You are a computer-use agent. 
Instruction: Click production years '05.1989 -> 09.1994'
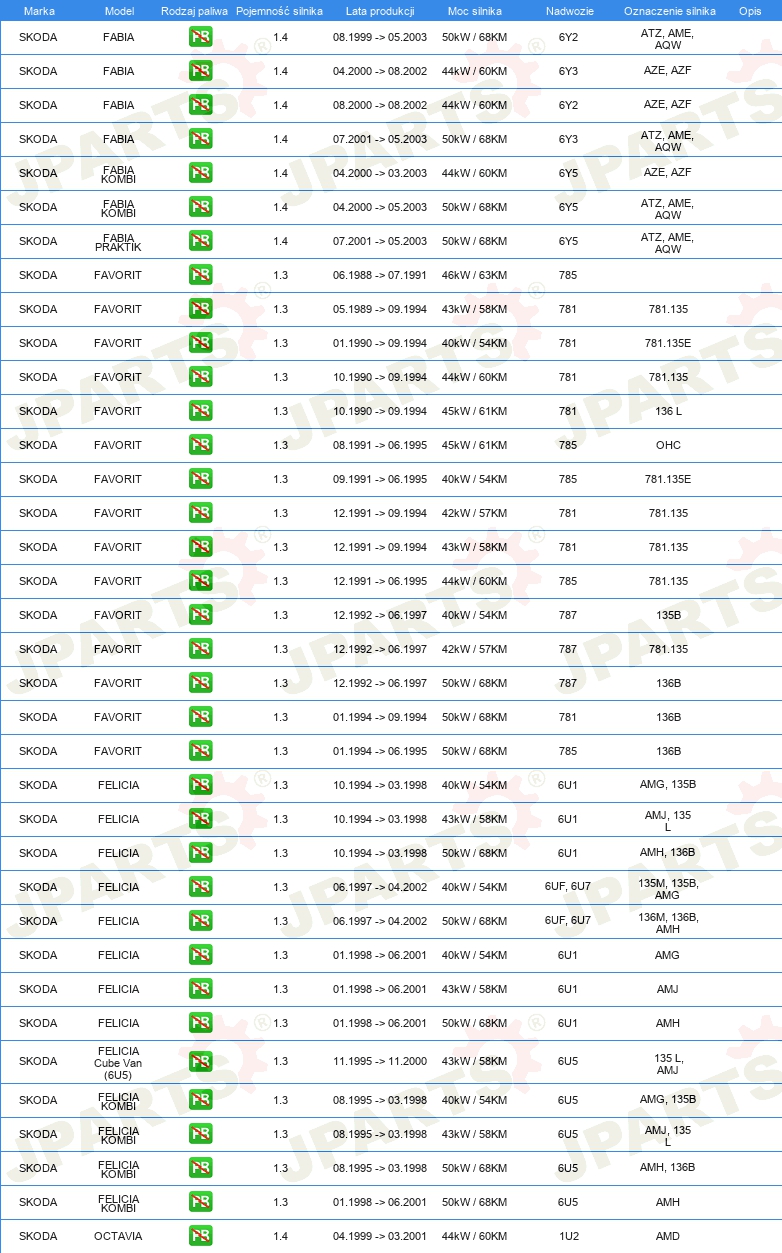(380, 309)
